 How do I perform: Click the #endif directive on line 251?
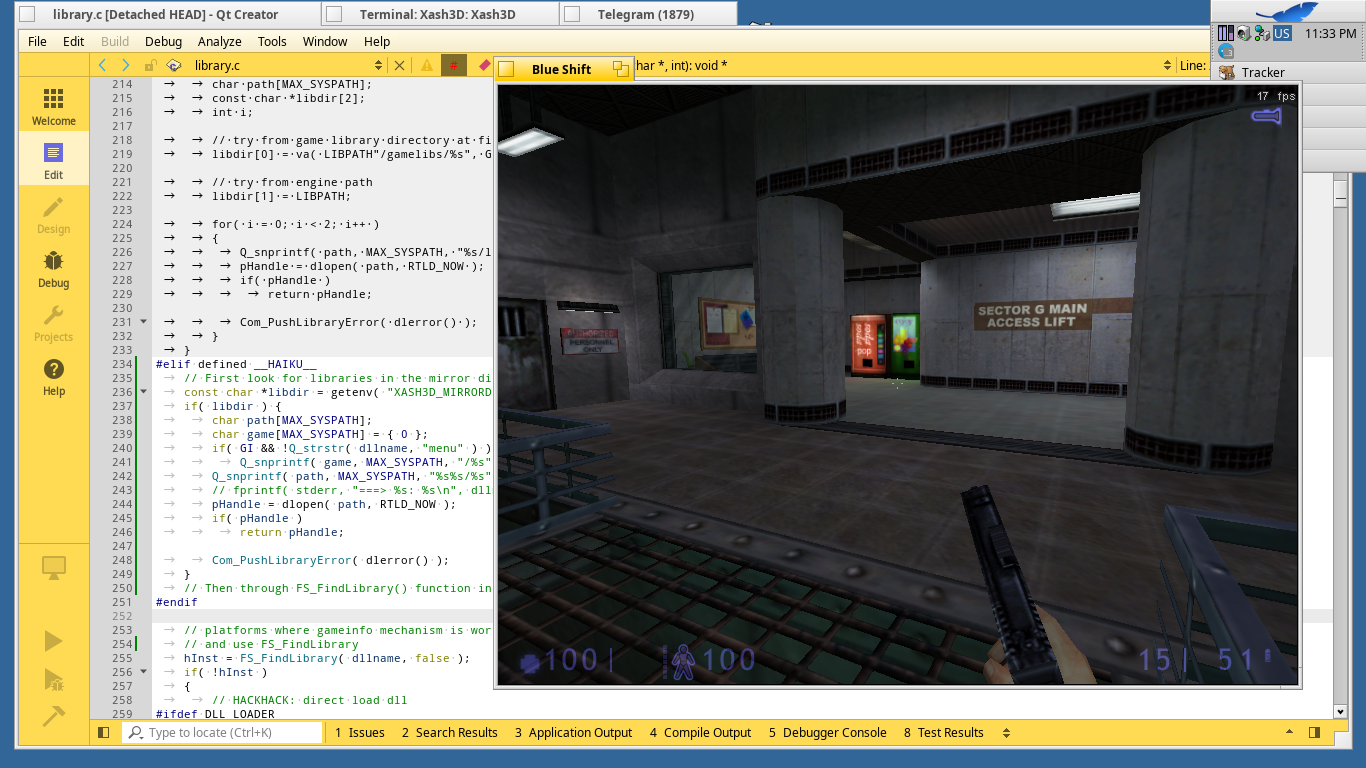pyautogui.click(x=177, y=602)
